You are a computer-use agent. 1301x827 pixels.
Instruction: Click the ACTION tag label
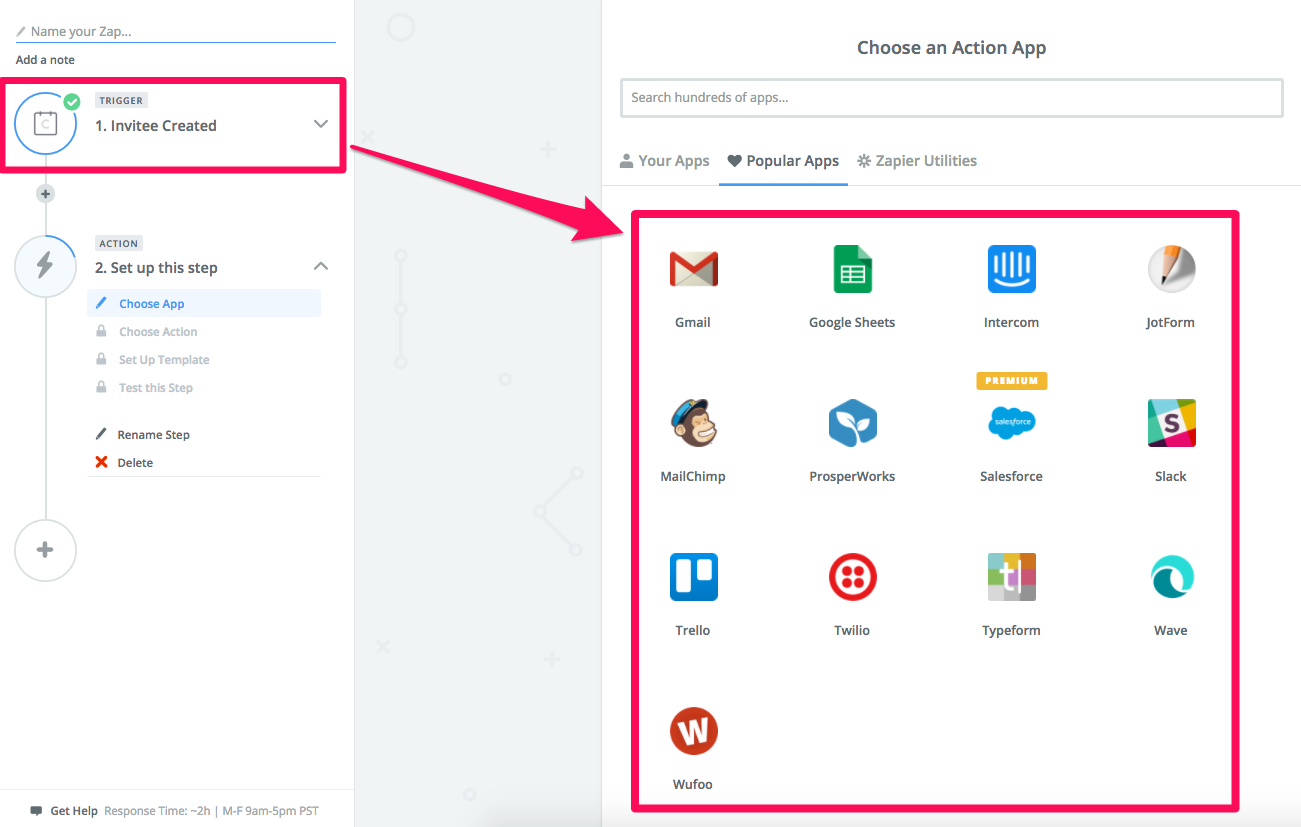pyautogui.click(x=119, y=243)
